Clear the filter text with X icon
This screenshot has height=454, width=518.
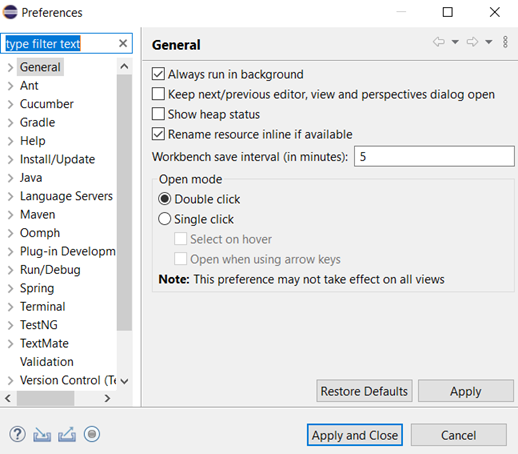point(123,43)
